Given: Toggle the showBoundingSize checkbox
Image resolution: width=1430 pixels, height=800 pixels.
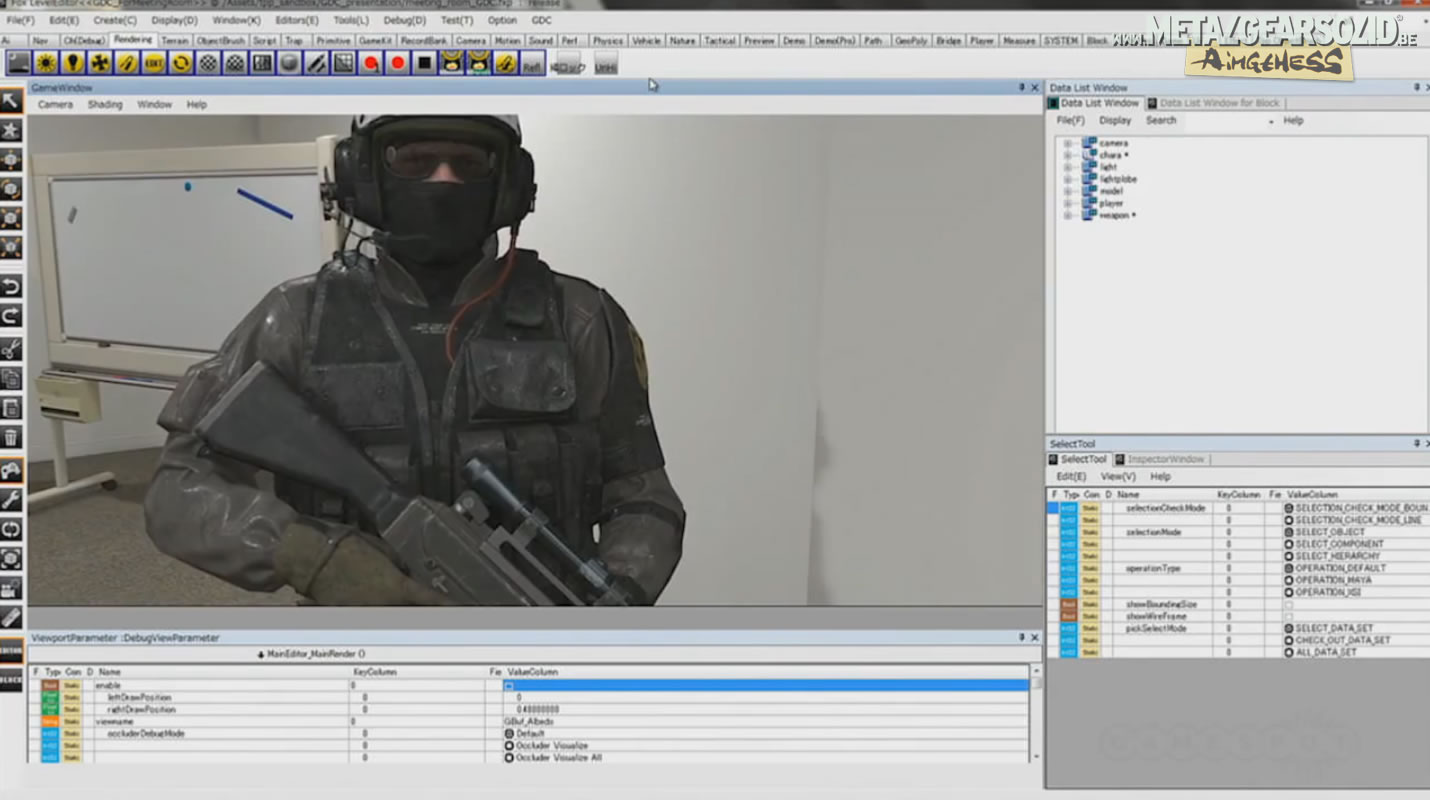Looking at the screenshot, I should (x=1288, y=604).
